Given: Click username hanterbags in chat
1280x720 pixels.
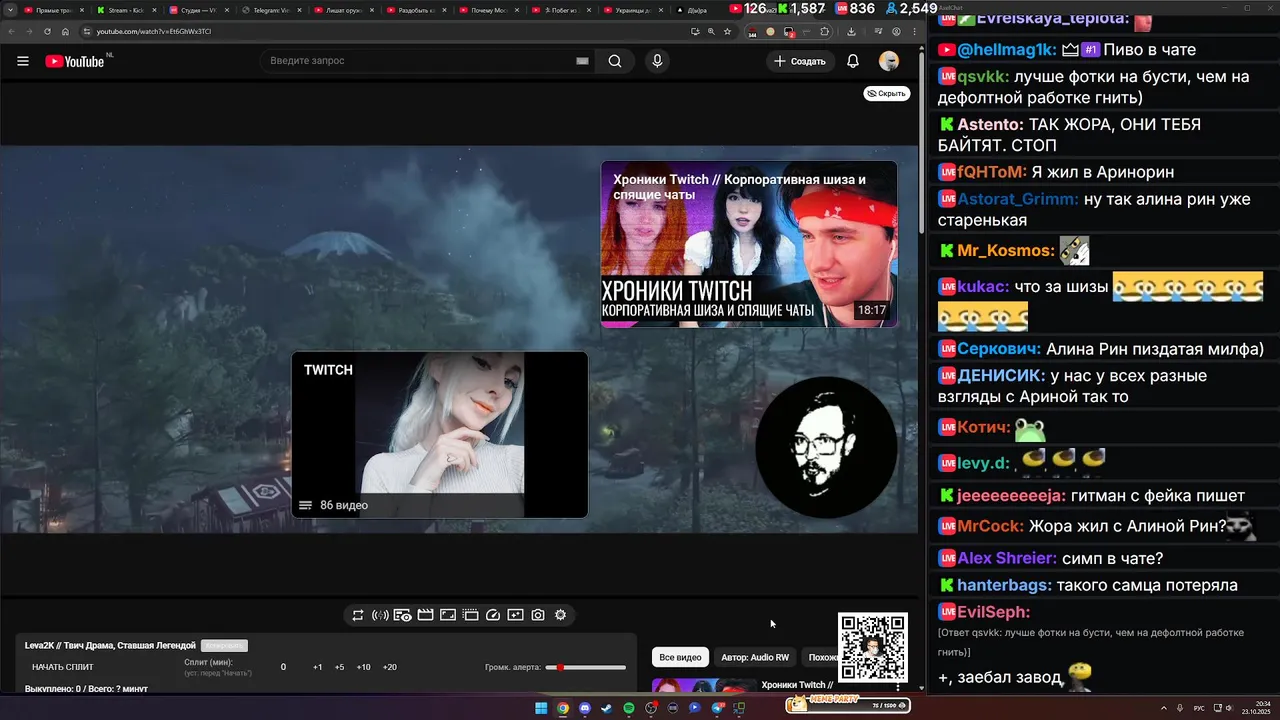Looking at the screenshot, I should click(1004, 585).
